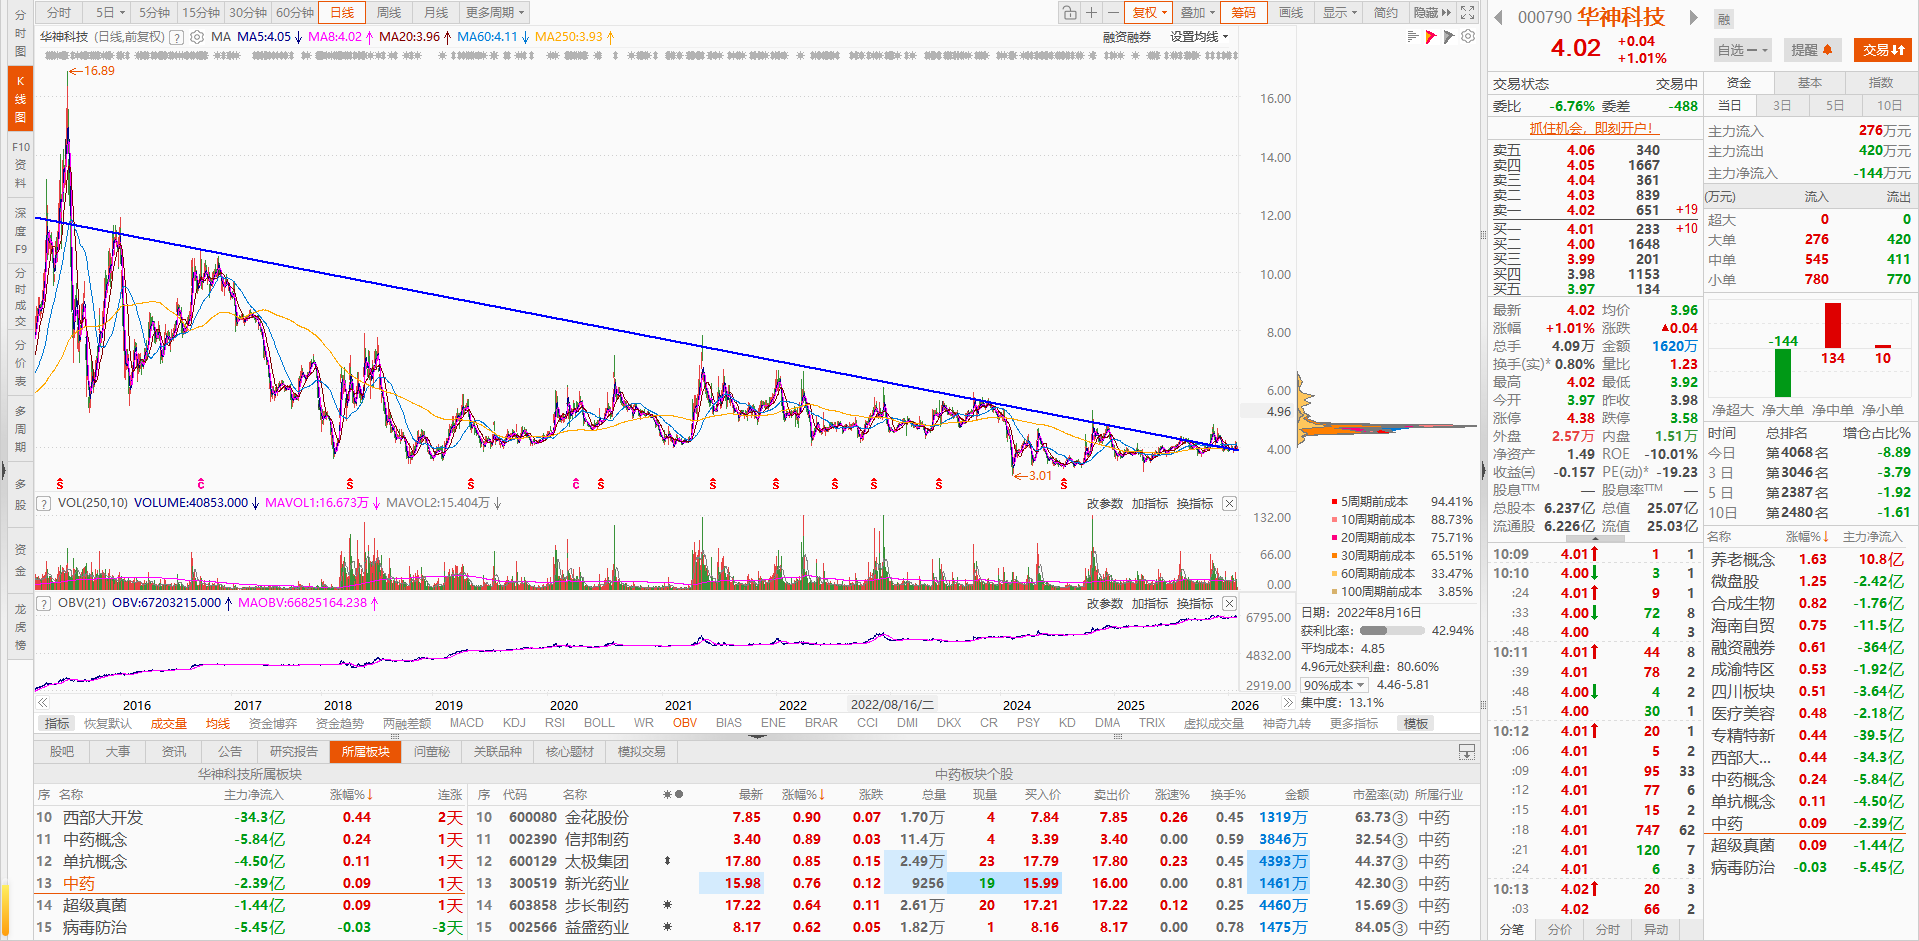This screenshot has width=1919, height=941.
Task: Click the red flag marker icon above chart
Action: click(x=1431, y=37)
